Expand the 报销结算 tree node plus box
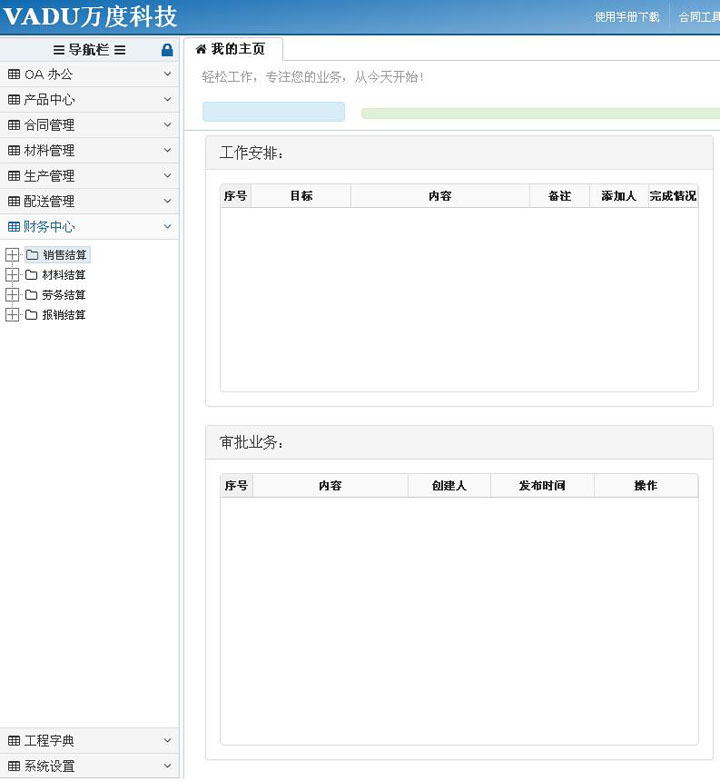 coord(12,315)
